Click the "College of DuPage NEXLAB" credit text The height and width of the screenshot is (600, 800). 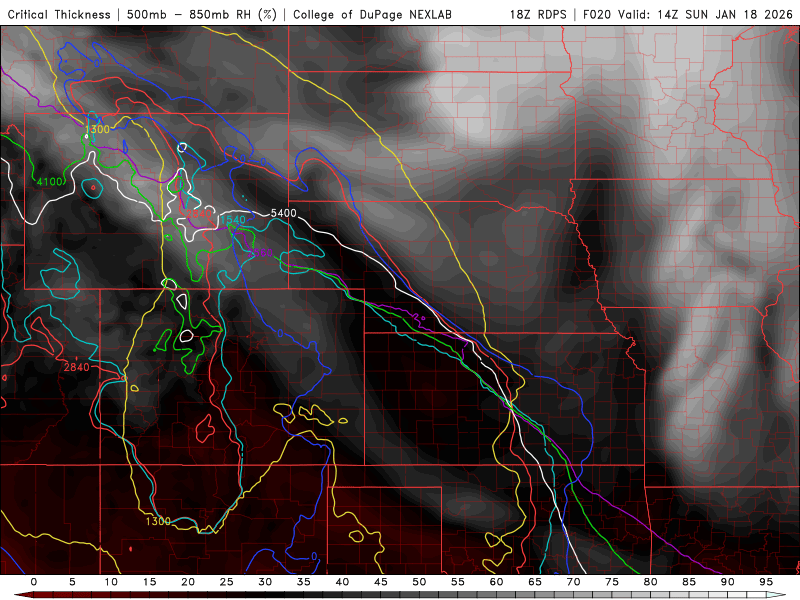(x=372, y=14)
